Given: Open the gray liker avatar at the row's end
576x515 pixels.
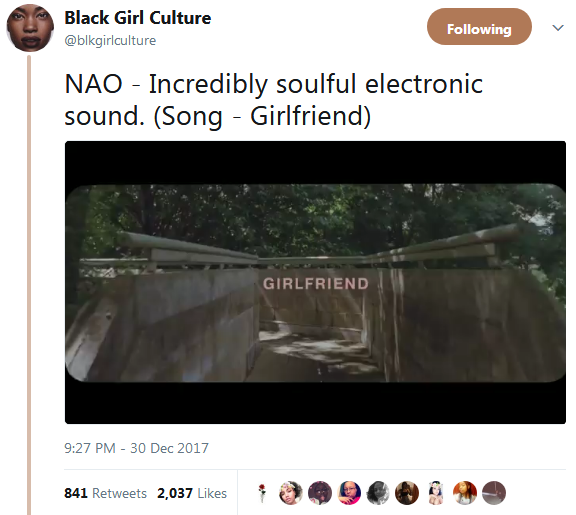Looking at the screenshot, I should (494, 493).
